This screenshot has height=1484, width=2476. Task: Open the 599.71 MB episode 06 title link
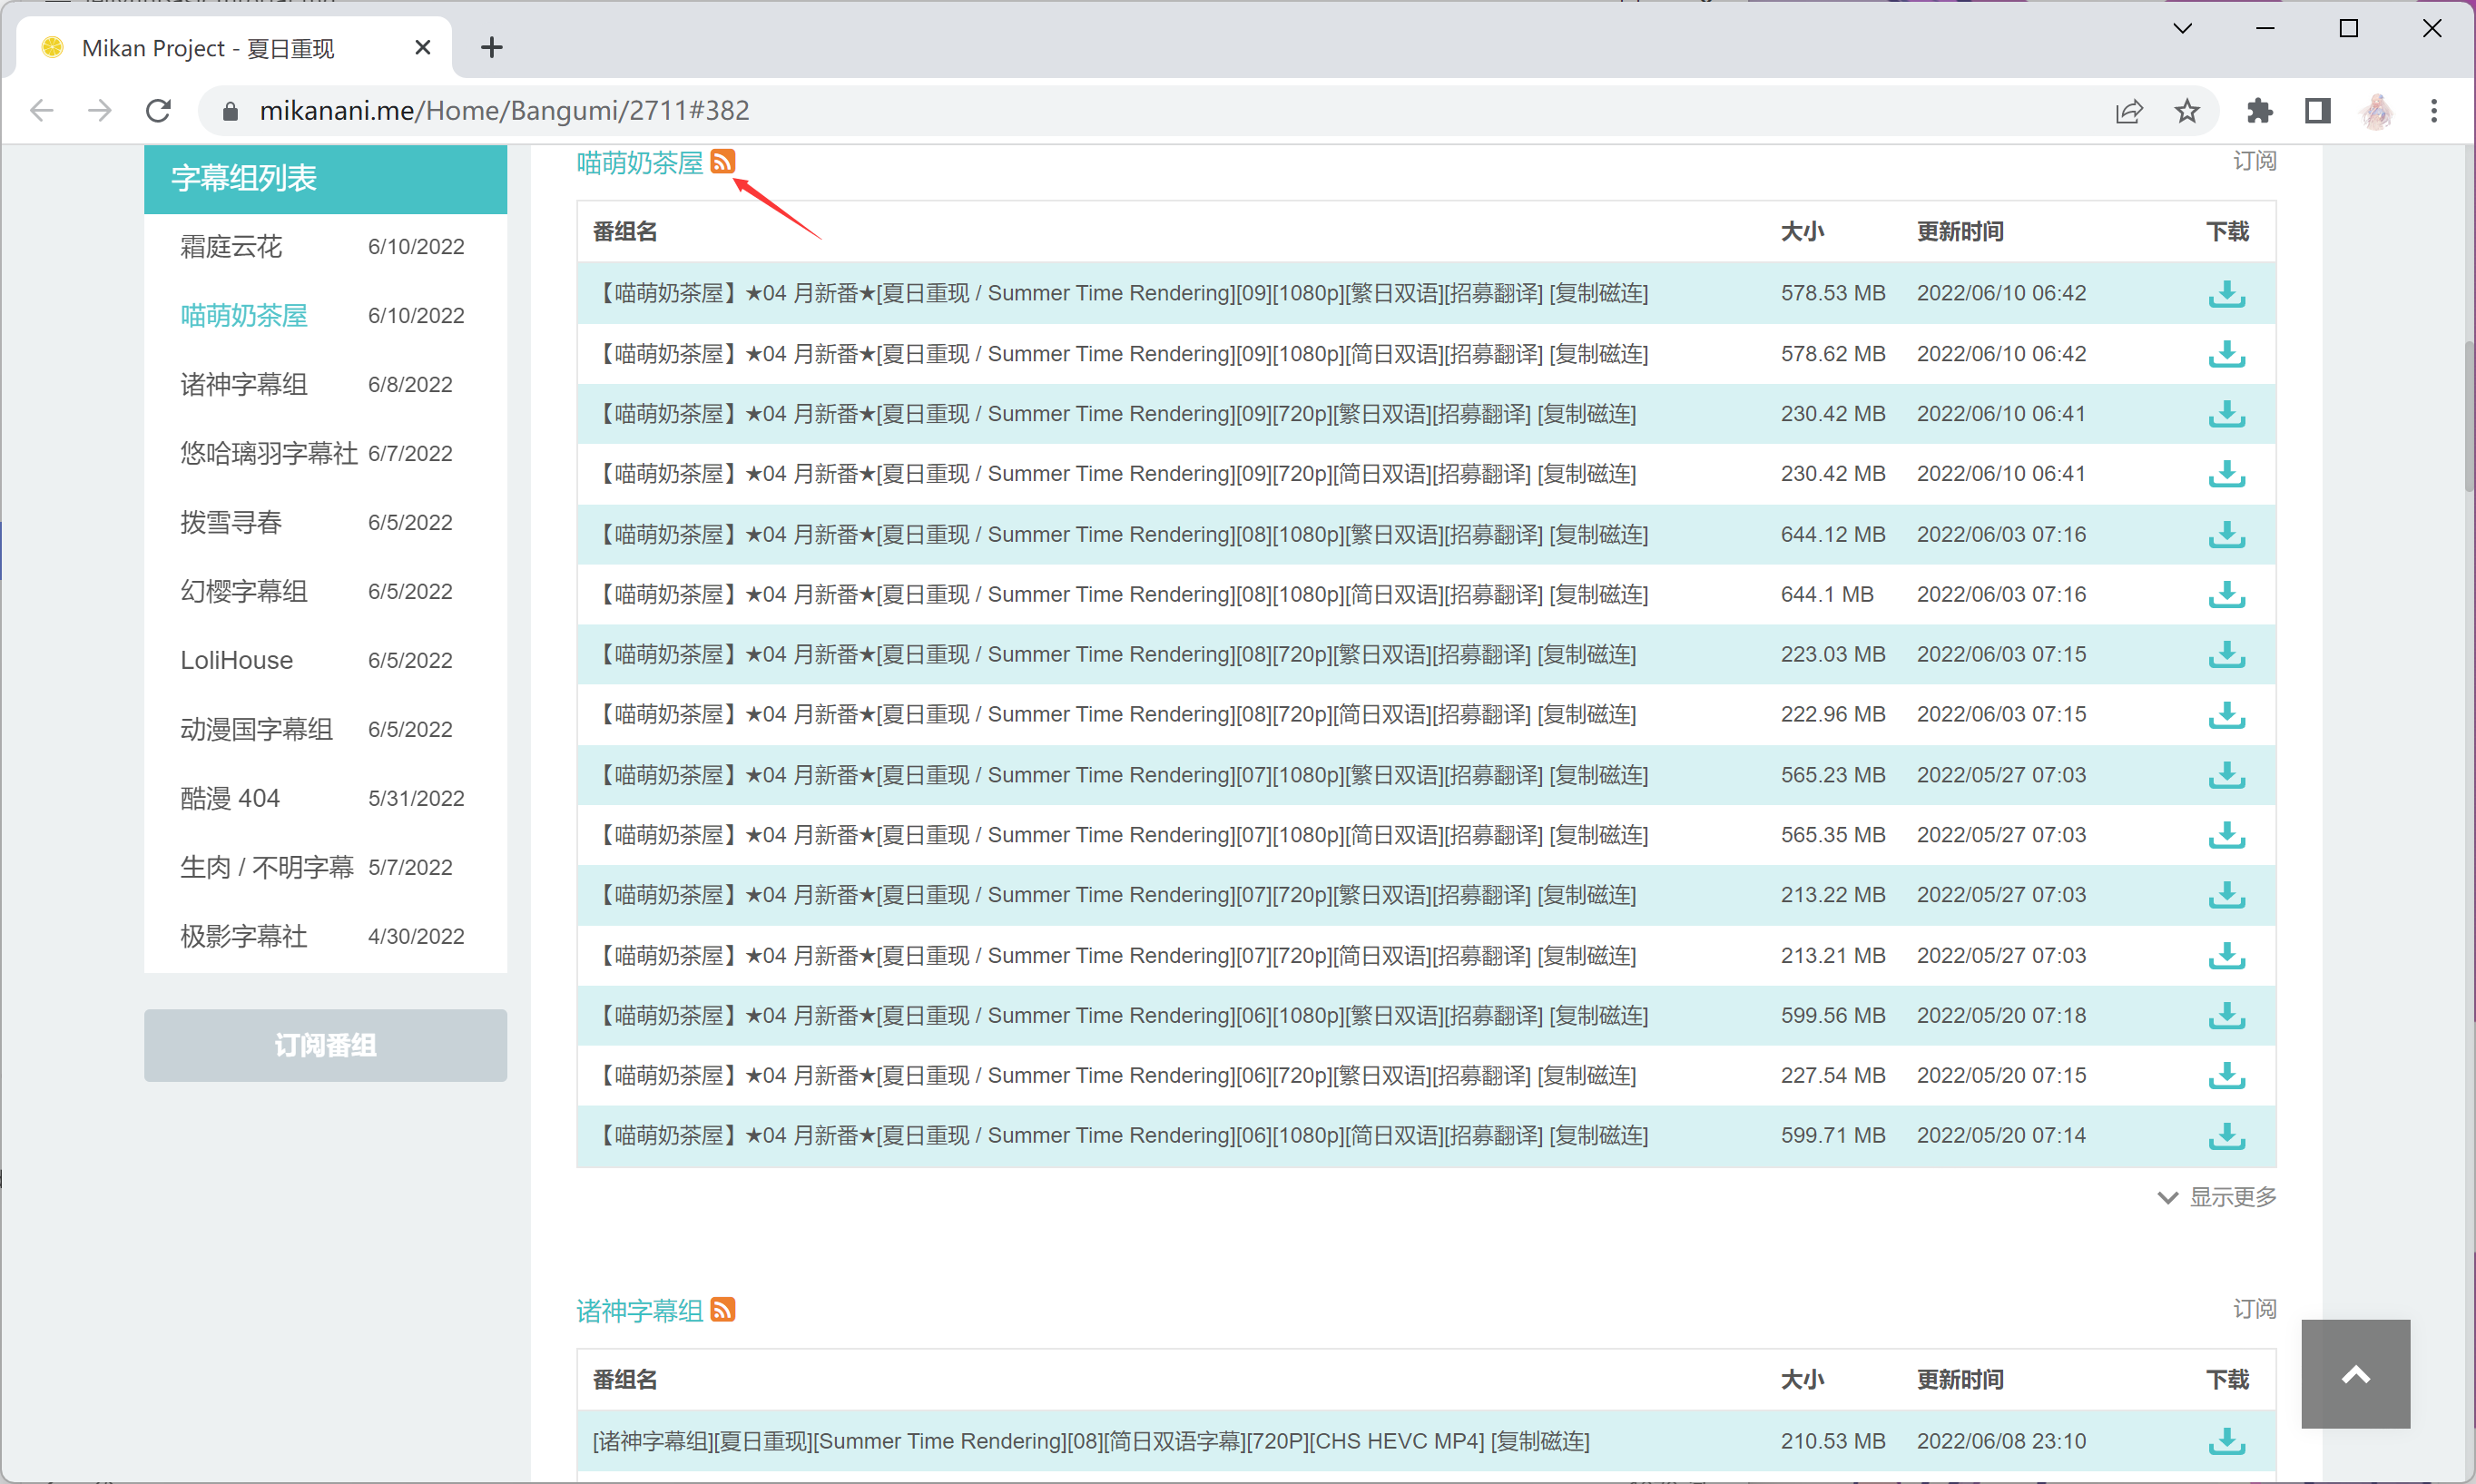point(1067,1135)
